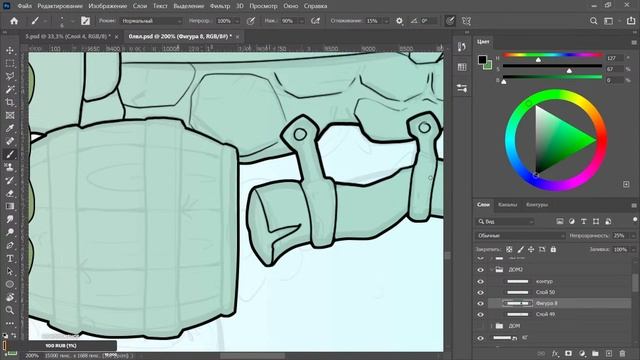This screenshot has height=360, width=640.
Task: Create a new layer plus icon
Action: [609, 353]
